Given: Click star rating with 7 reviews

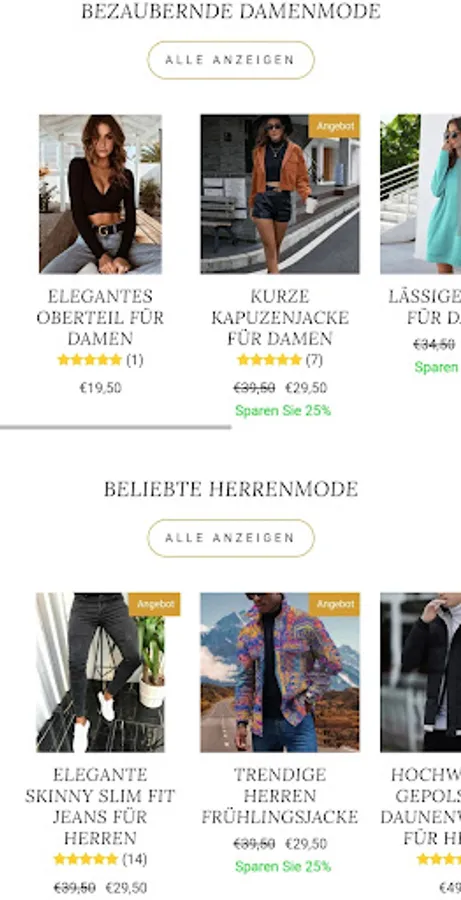Looking at the screenshot, I should tap(269, 360).
